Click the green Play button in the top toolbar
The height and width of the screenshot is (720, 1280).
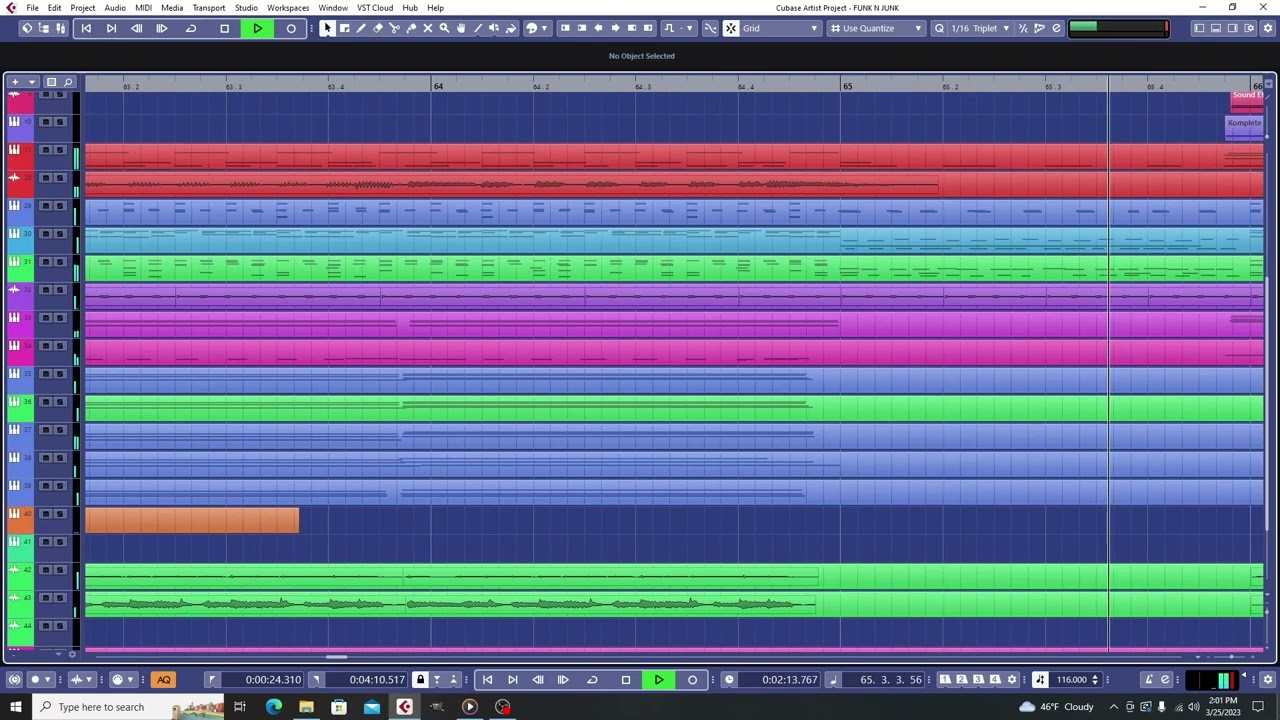(x=257, y=28)
